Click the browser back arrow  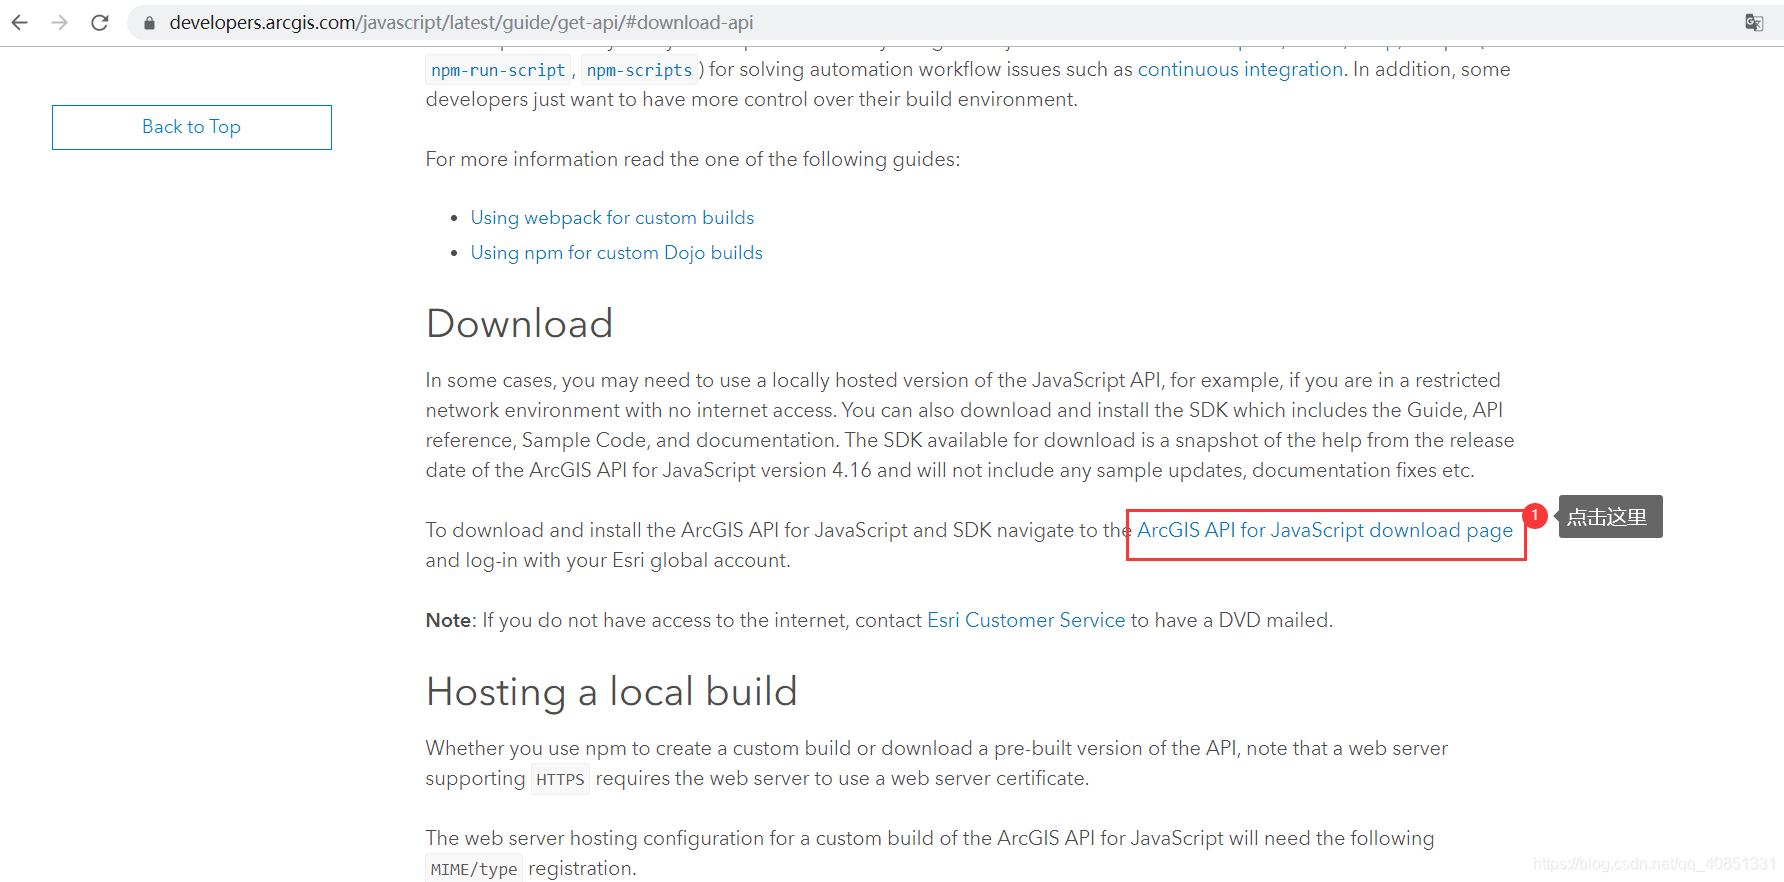[20, 22]
